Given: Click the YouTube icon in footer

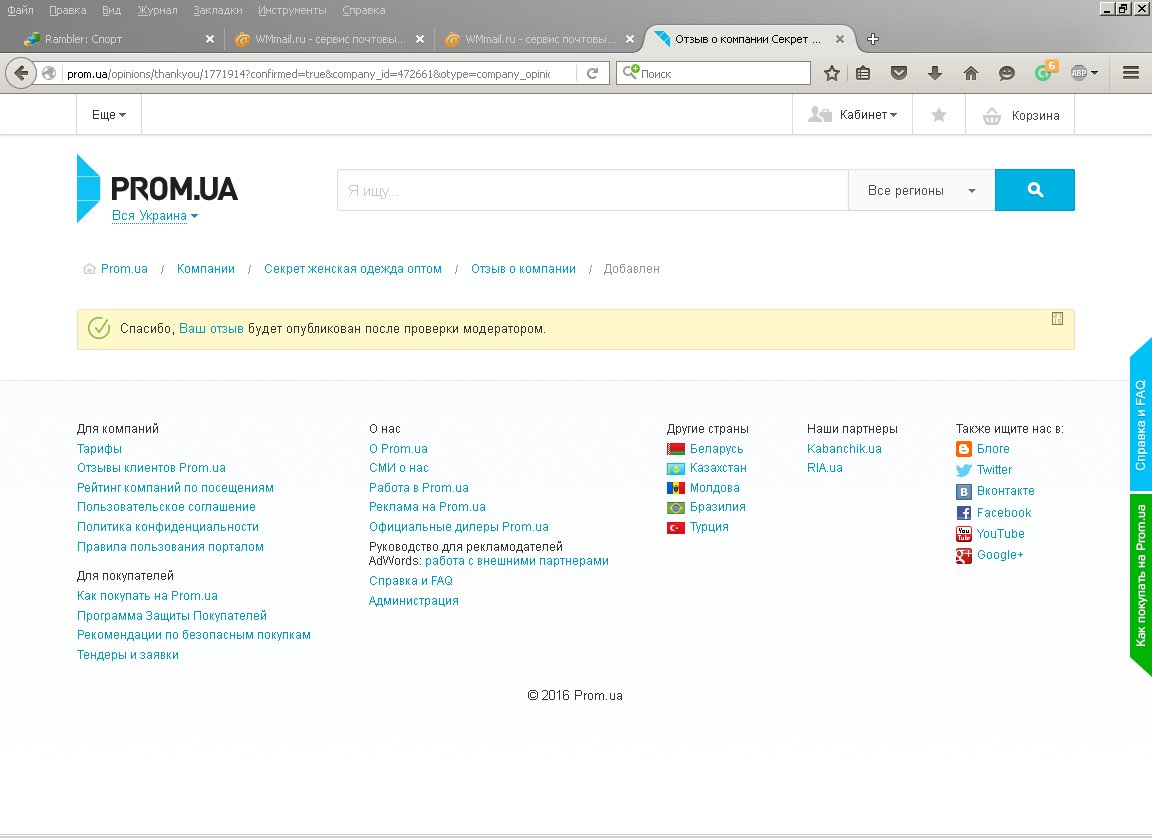Looking at the screenshot, I should point(963,534).
